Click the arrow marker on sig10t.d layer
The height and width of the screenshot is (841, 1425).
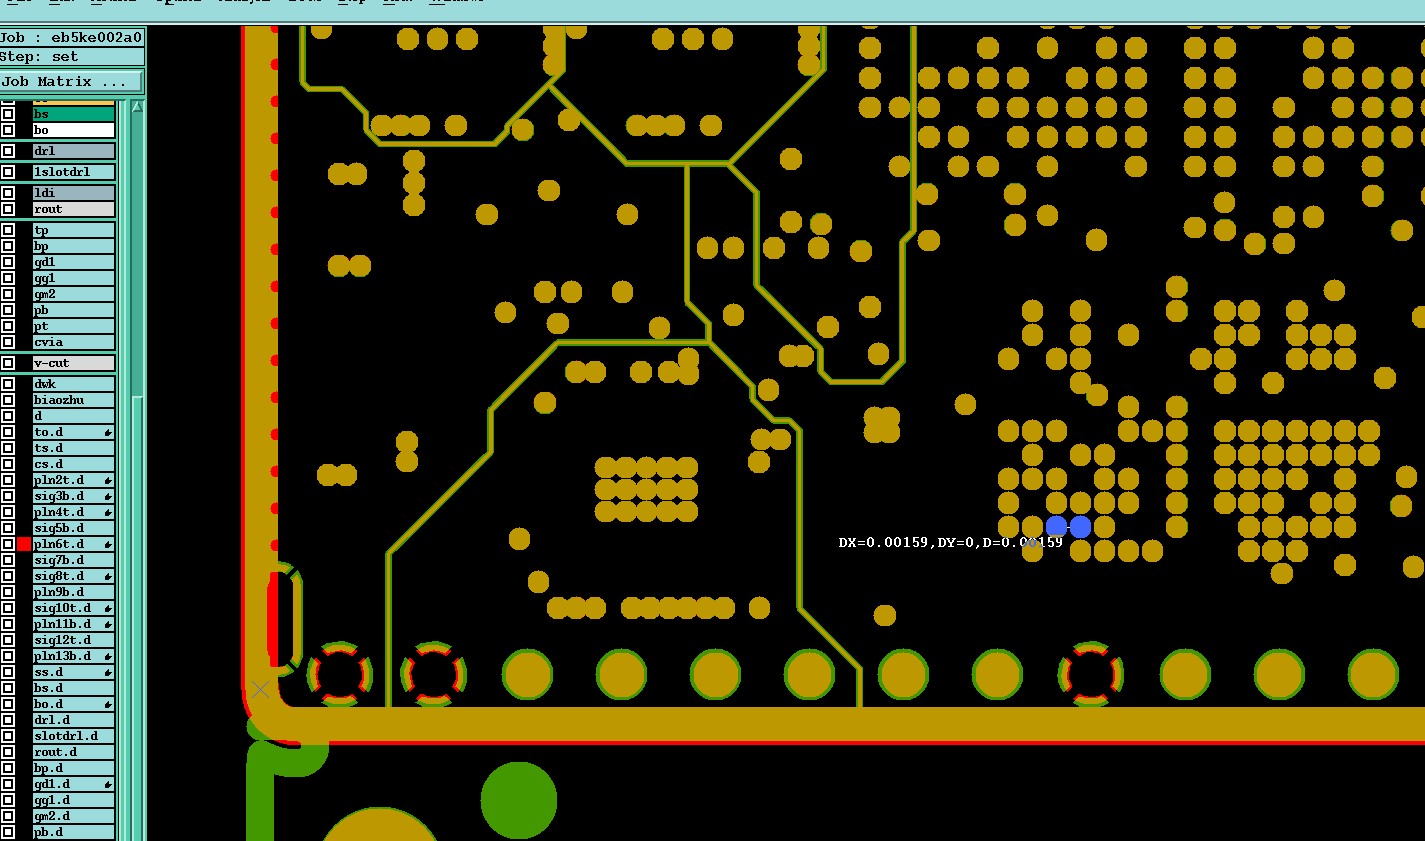click(x=108, y=608)
